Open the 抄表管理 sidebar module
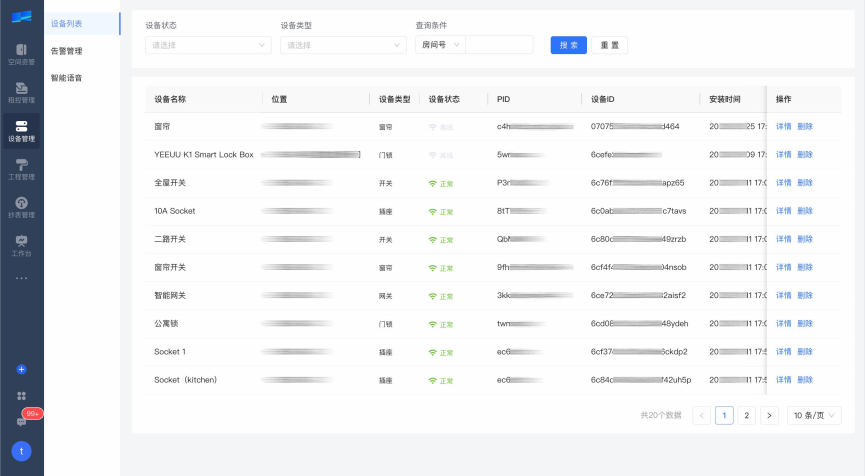Image resolution: width=865 pixels, height=476 pixels. point(22,207)
